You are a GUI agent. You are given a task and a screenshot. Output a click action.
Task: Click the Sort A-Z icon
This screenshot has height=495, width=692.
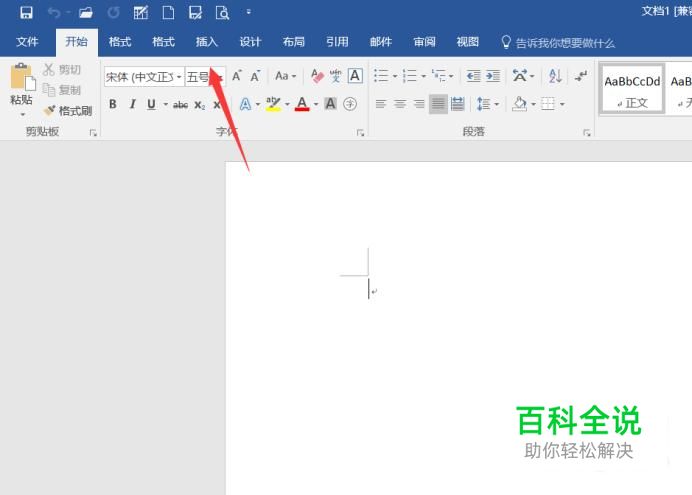point(555,76)
